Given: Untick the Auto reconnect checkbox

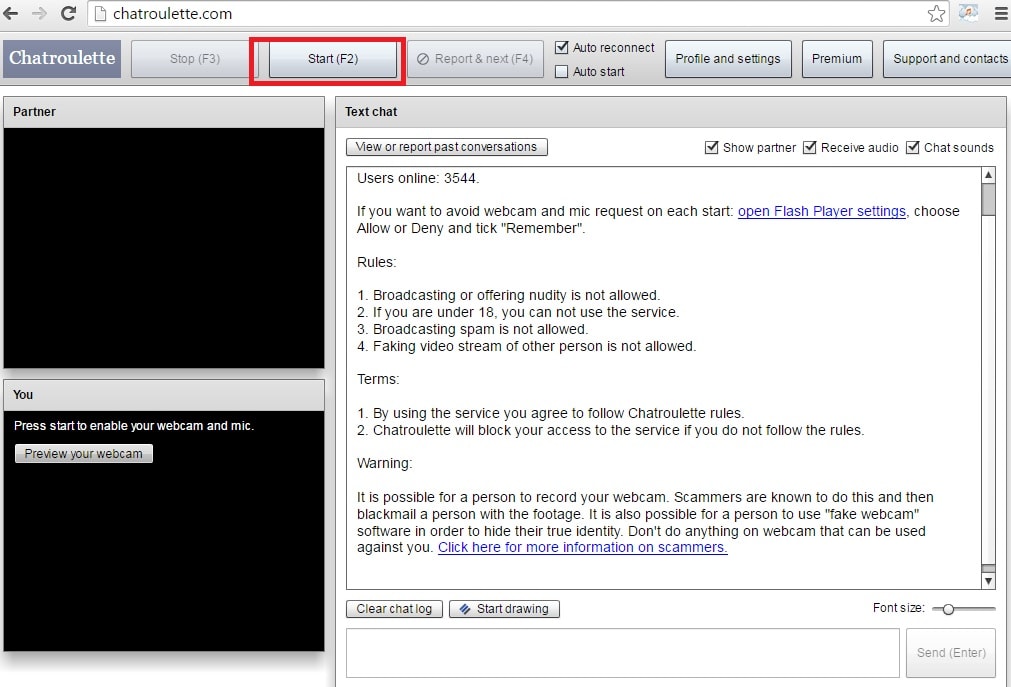Looking at the screenshot, I should pos(562,47).
